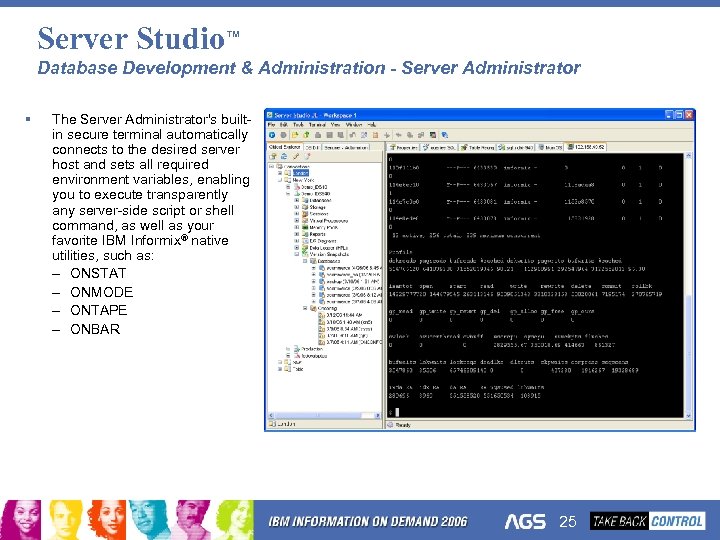This screenshot has height=540, width=720.
Task: Expand the Demo_IDS10 server node
Action: [x=288, y=187]
